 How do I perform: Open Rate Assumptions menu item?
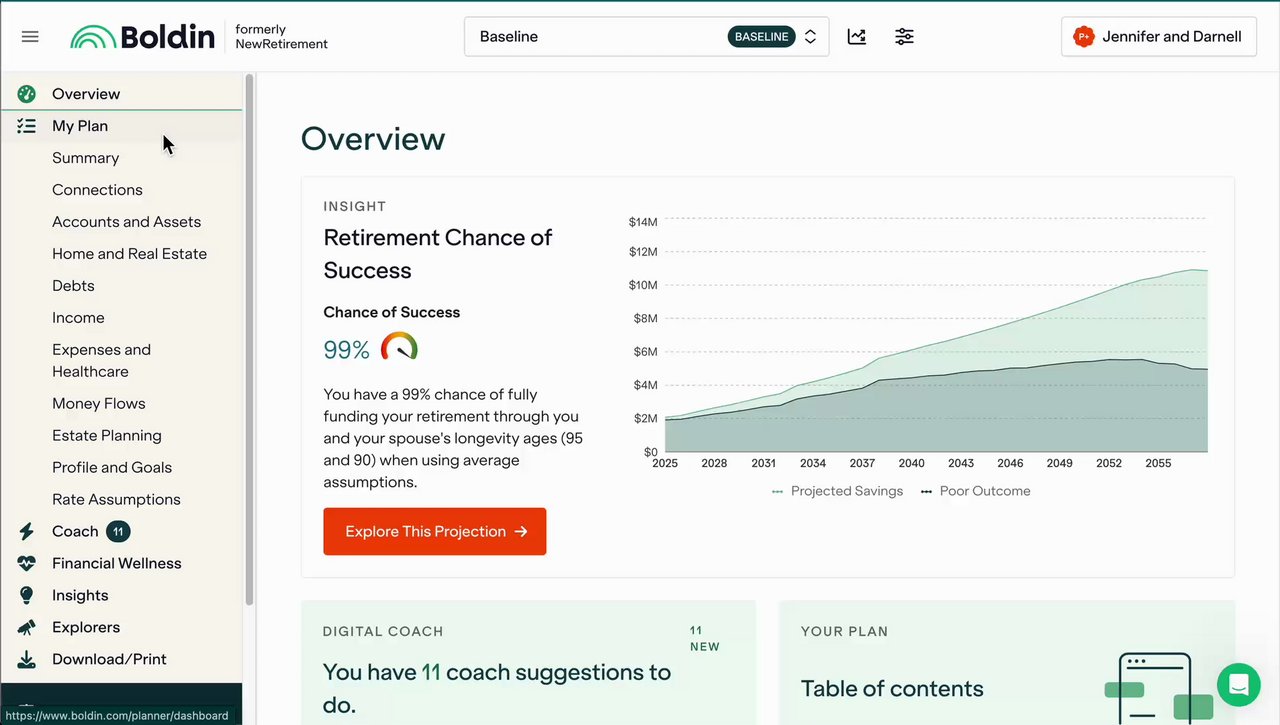(116, 499)
